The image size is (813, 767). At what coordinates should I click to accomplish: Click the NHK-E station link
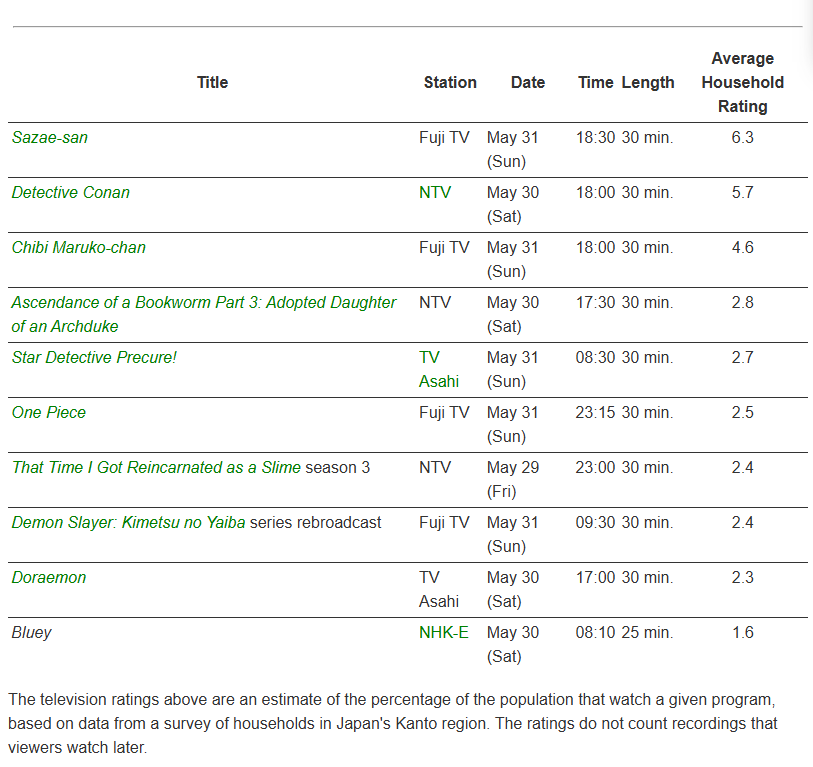click(x=444, y=632)
